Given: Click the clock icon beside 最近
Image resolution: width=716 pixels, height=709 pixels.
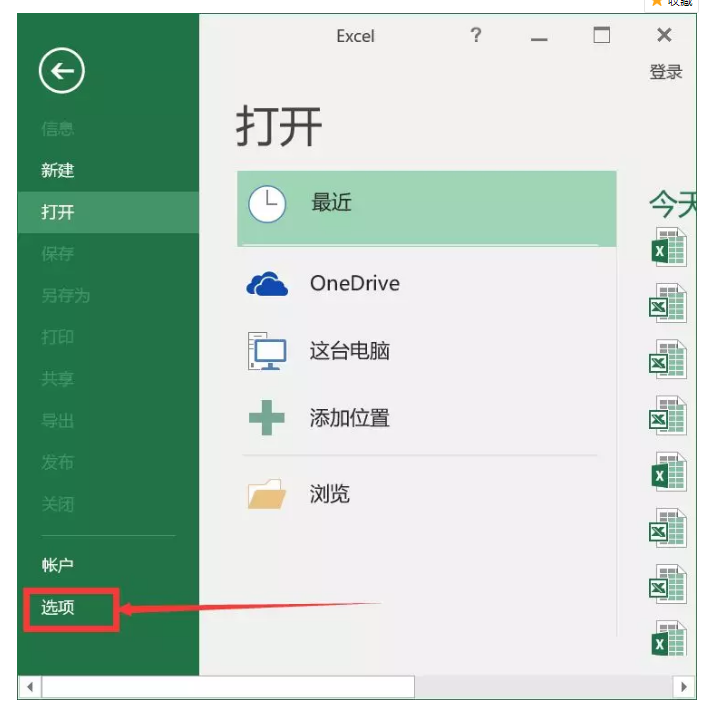Looking at the screenshot, I should click(x=267, y=204).
